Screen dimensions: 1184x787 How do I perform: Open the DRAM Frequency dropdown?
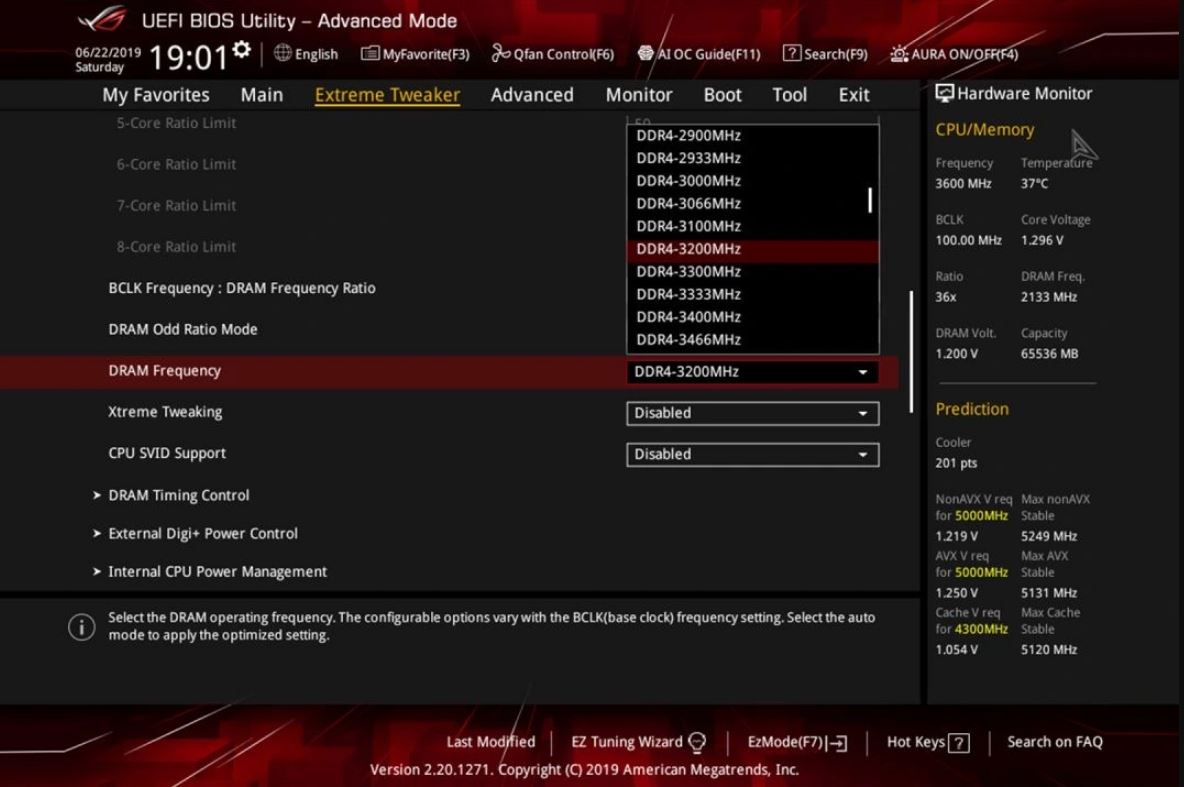753,372
